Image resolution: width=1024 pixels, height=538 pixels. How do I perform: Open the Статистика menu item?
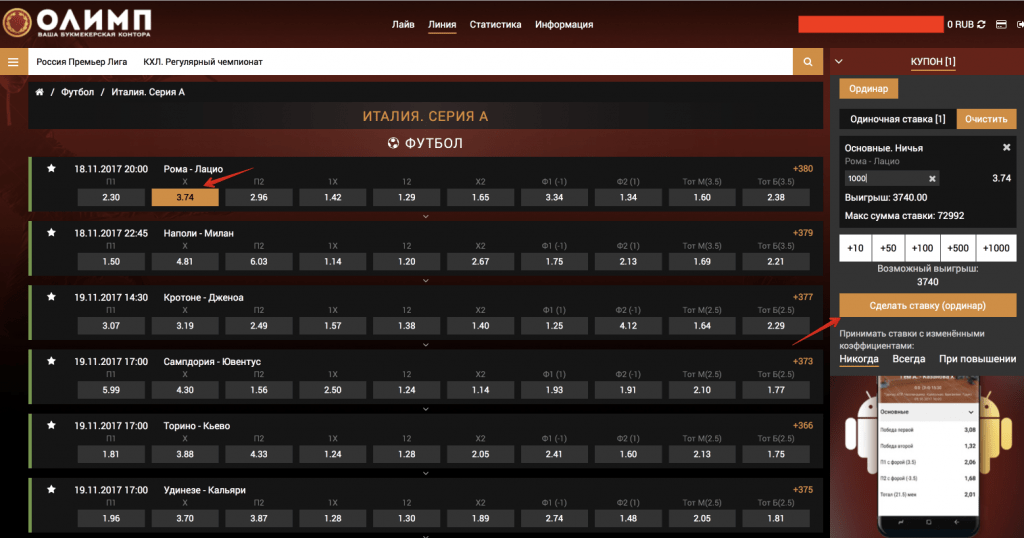495,24
